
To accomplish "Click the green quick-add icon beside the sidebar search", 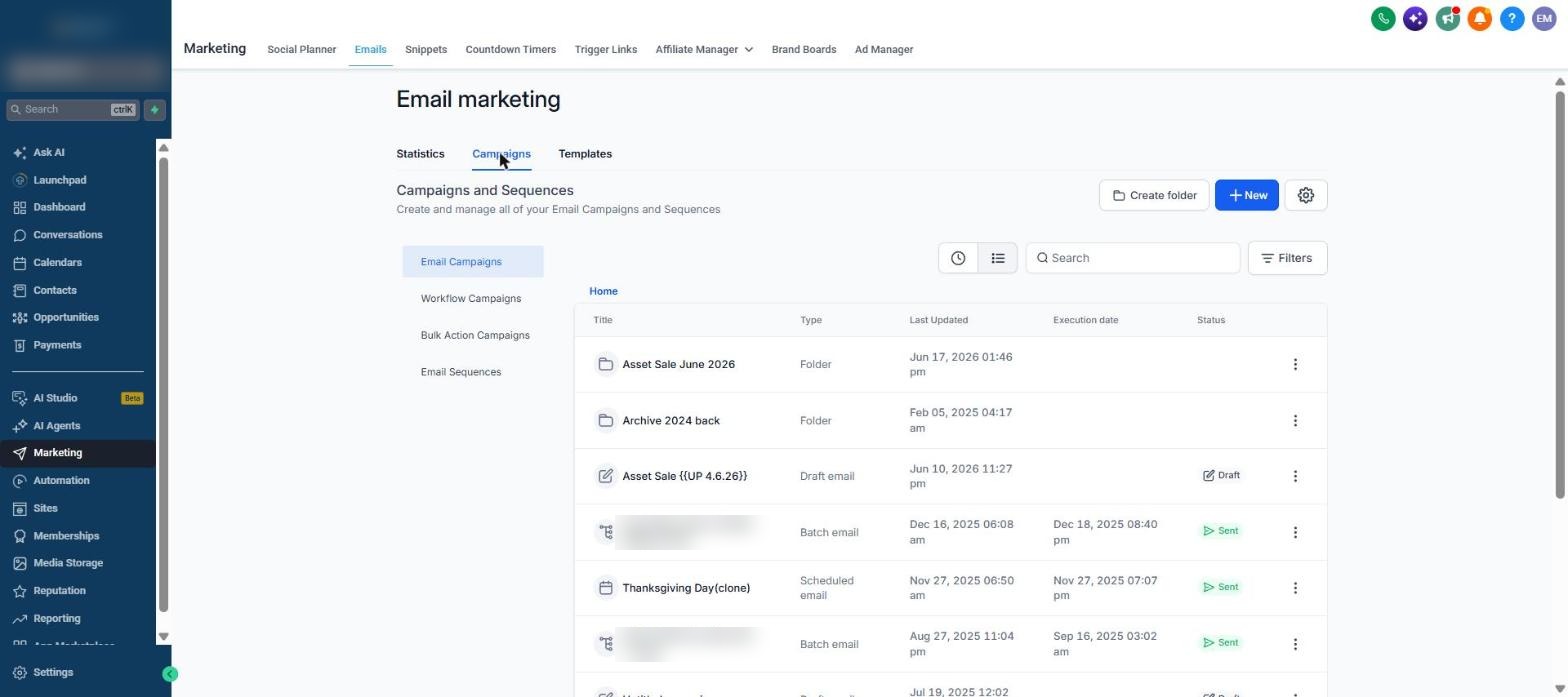I will [x=155, y=110].
